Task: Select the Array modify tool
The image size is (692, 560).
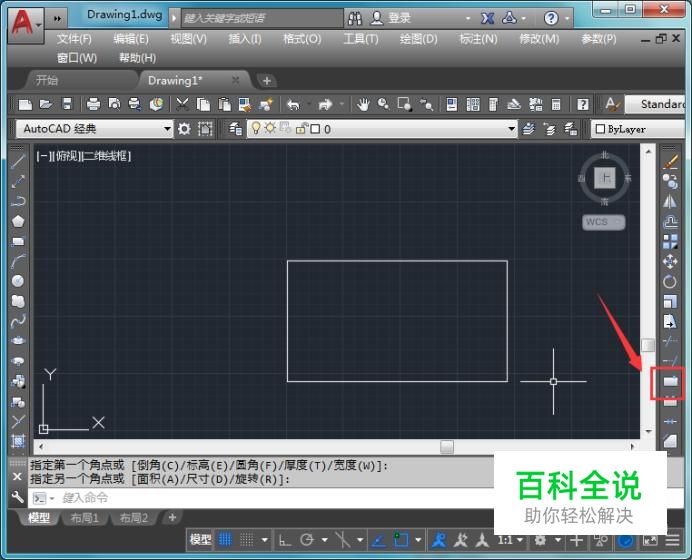Action: [x=670, y=241]
